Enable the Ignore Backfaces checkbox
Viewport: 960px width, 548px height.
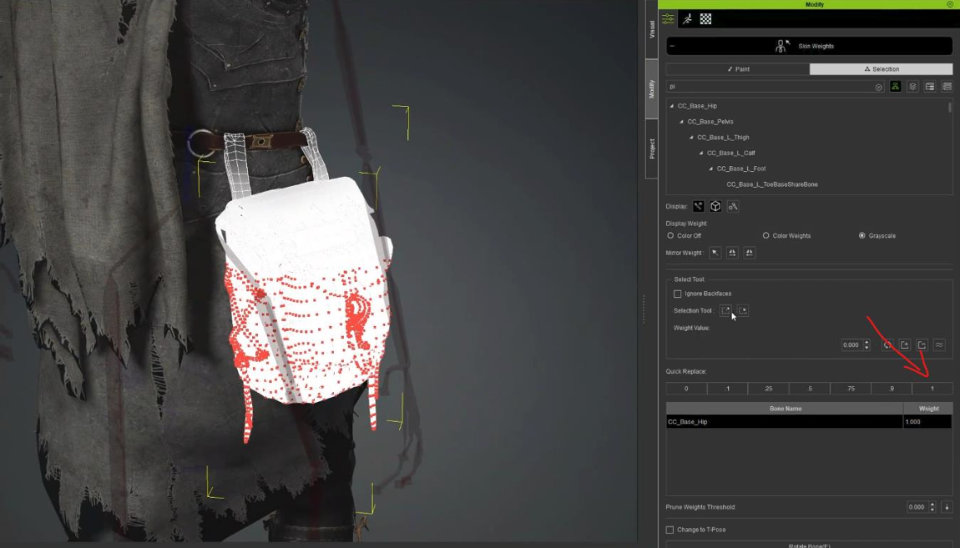[678, 294]
